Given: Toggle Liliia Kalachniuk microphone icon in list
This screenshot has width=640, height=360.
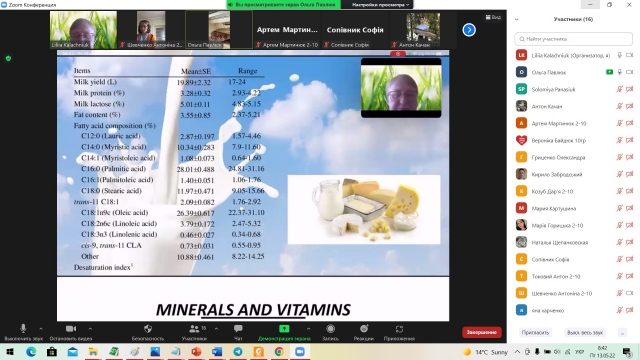Looking at the screenshot, I should coord(620,55).
